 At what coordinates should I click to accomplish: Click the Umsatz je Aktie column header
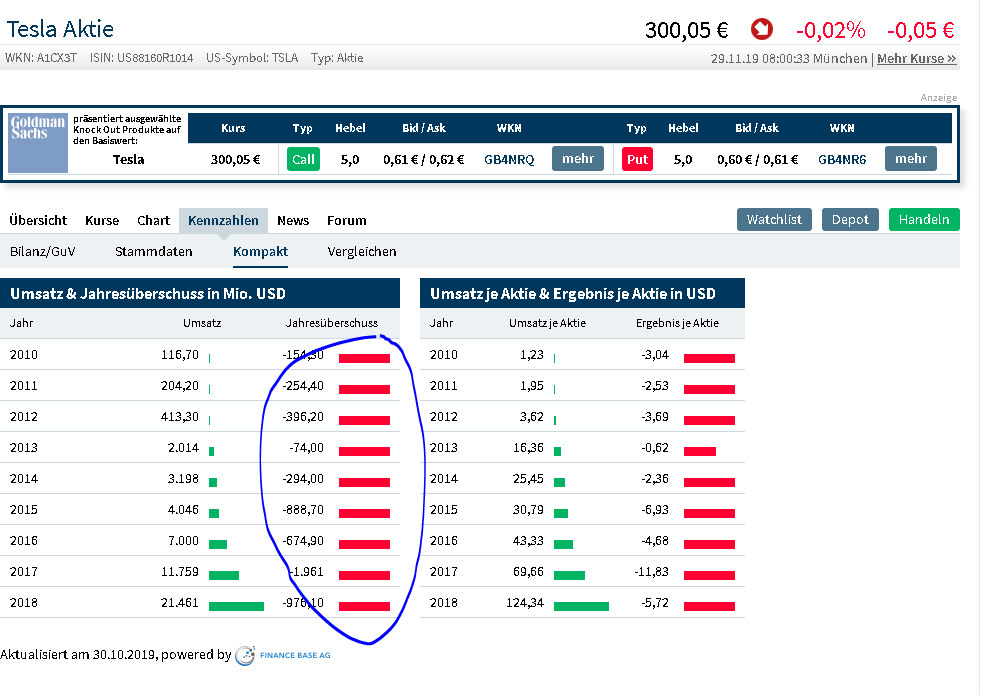coord(547,323)
